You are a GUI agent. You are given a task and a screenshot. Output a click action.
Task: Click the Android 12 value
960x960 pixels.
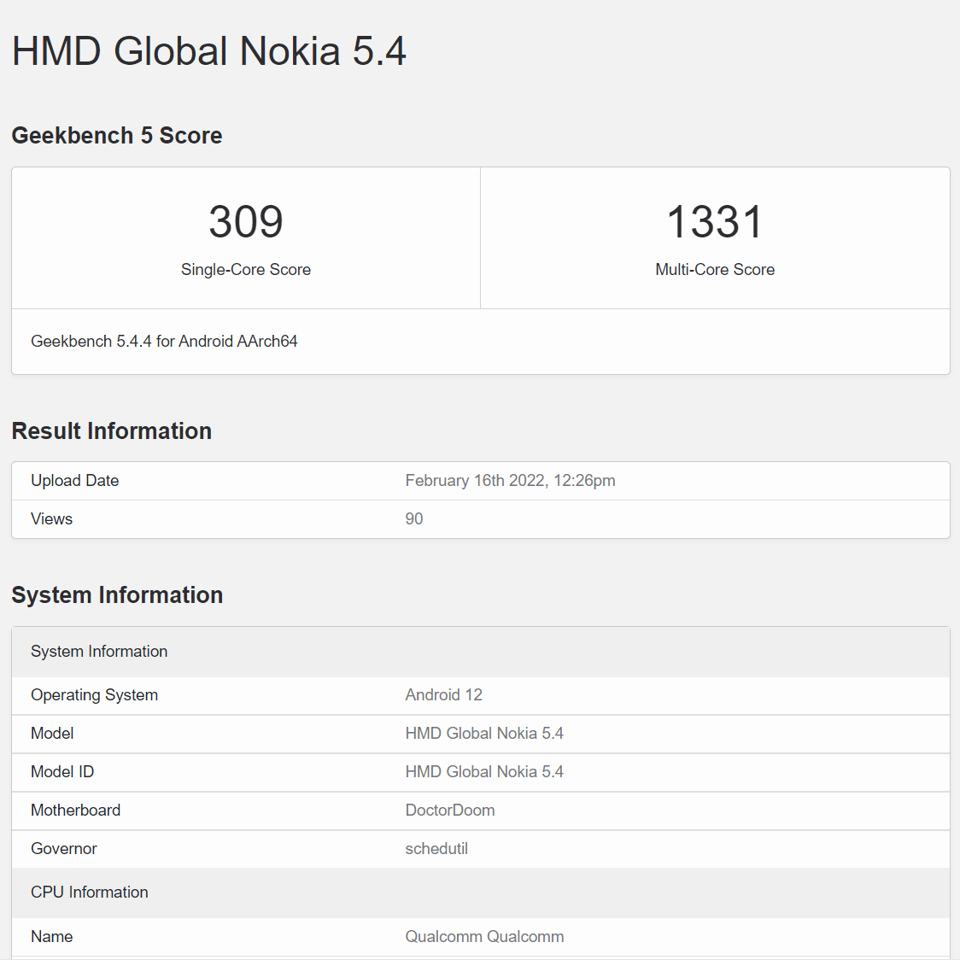pyautogui.click(x=444, y=694)
